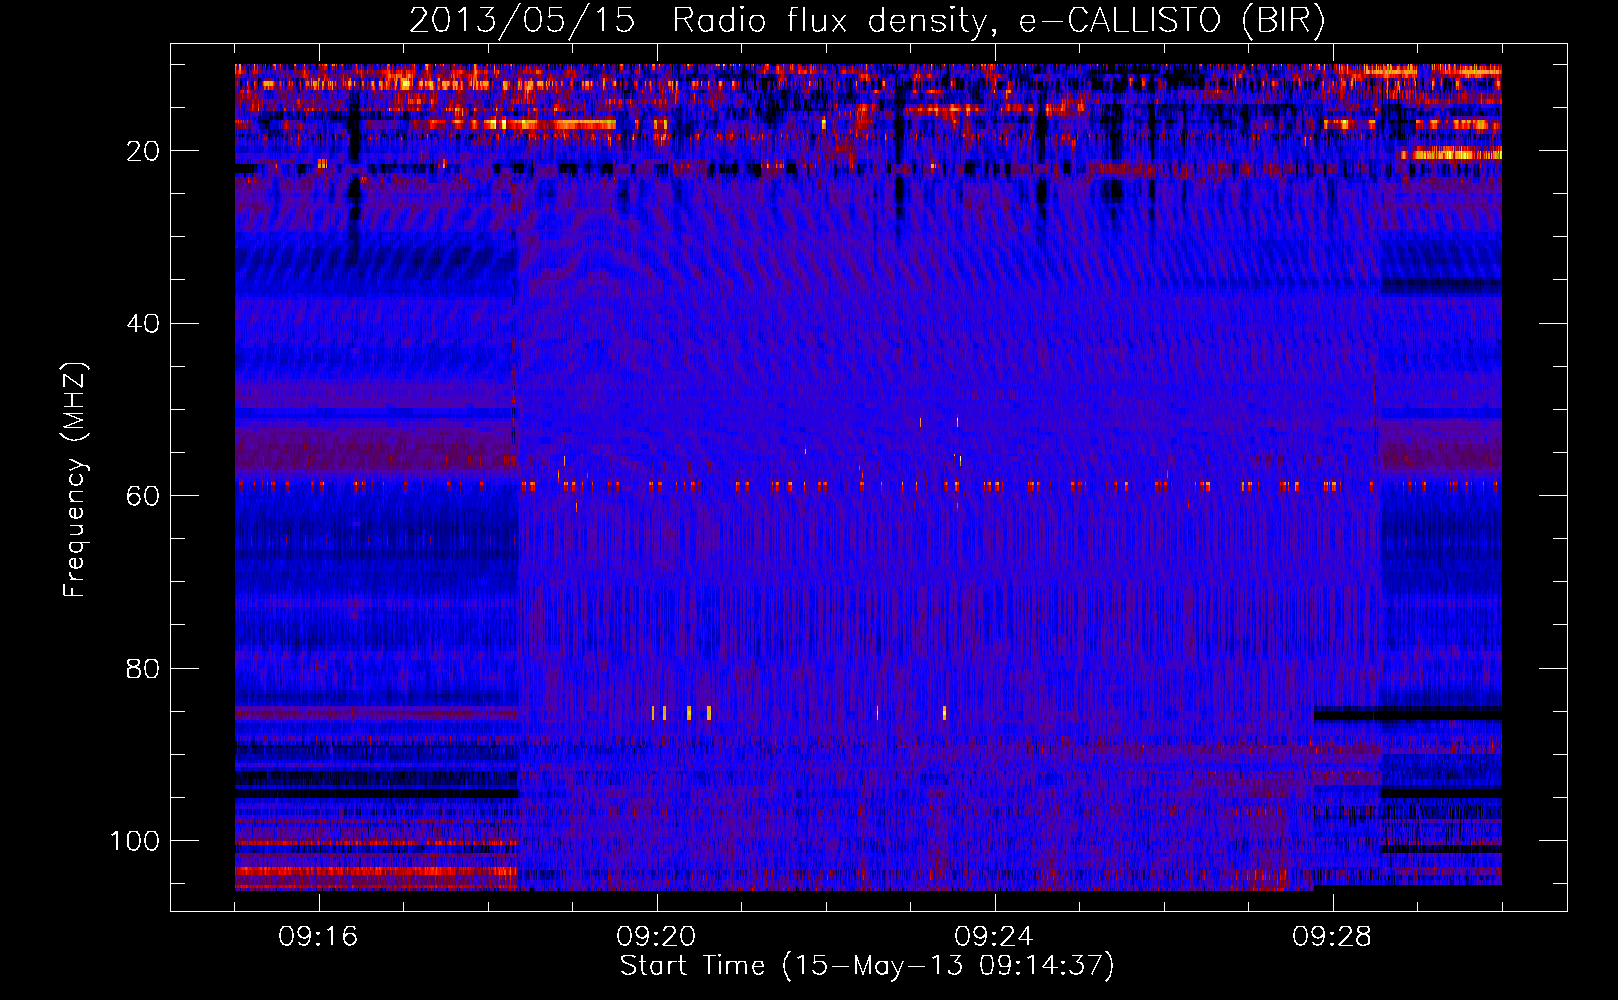Screen dimensions: 1618x1000
Task: Click the "20" frequency tick label
Action: tap(143, 151)
